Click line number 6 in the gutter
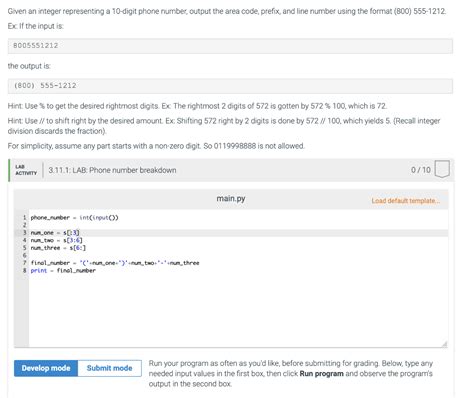474x398 pixels. point(24,255)
